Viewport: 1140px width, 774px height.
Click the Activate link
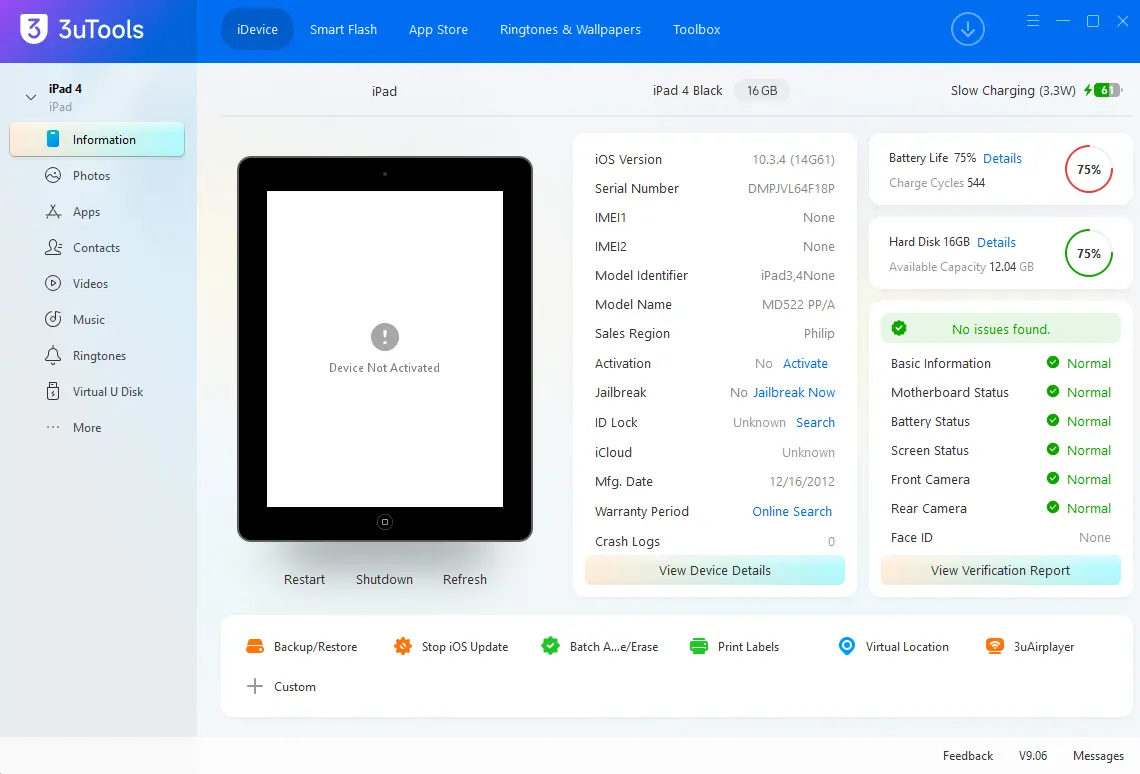(805, 363)
